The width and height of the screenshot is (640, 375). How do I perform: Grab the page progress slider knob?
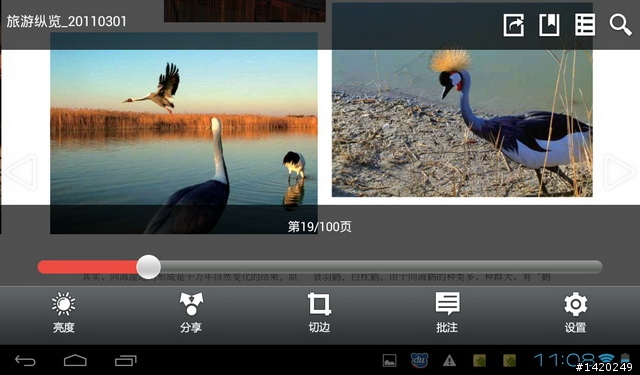[149, 267]
